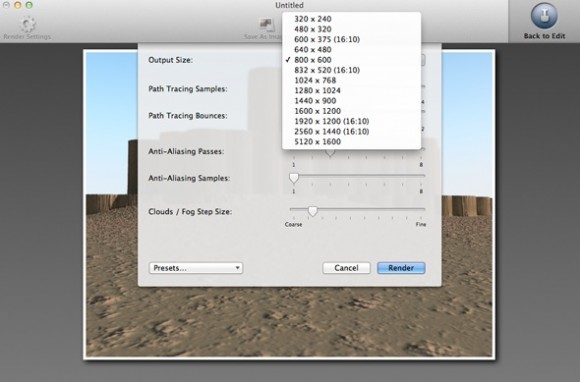Choose 320 x 240 output size
The width and height of the screenshot is (580, 382).
coord(351,19)
